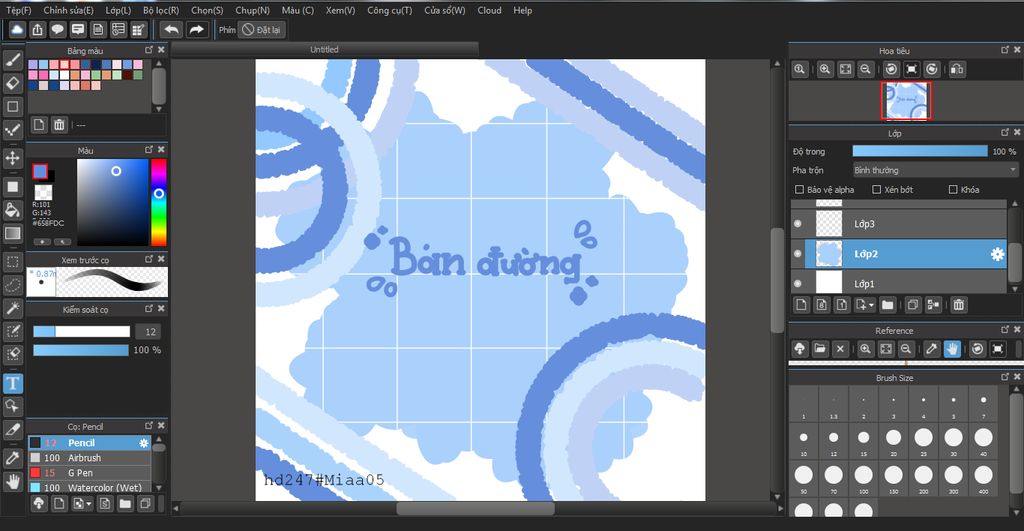This screenshot has height=531, width=1024.
Task: Click the Redo arrow button
Action: (196, 29)
